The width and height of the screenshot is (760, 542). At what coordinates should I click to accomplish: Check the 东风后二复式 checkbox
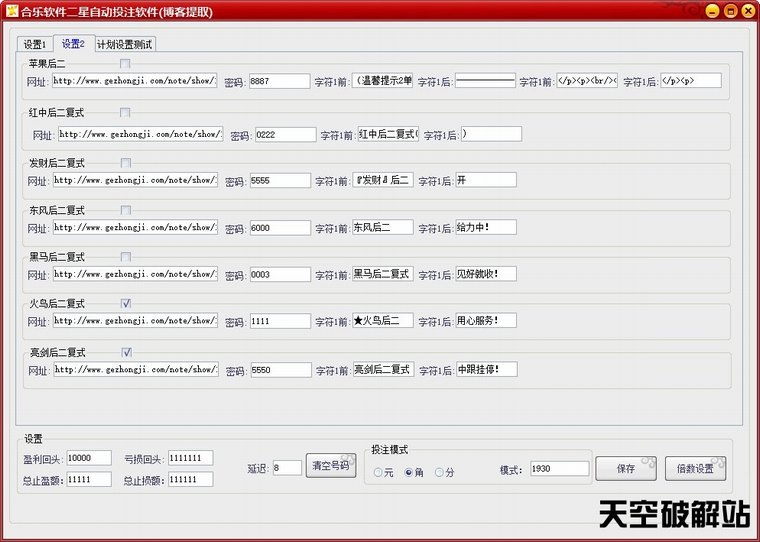pyautogui.click(x=126, y=210)
